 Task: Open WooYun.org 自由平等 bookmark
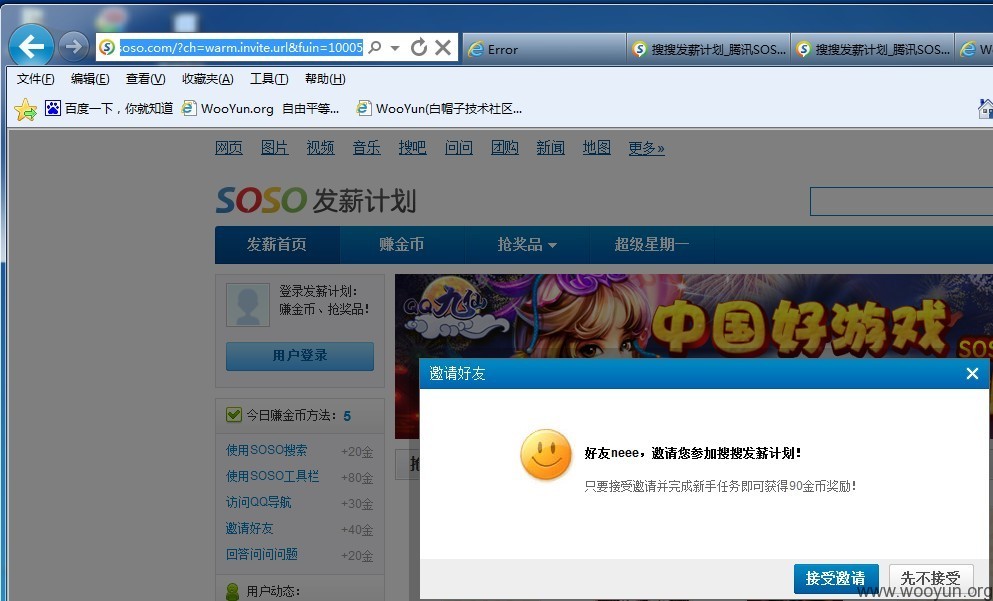[x=260, y=109]
